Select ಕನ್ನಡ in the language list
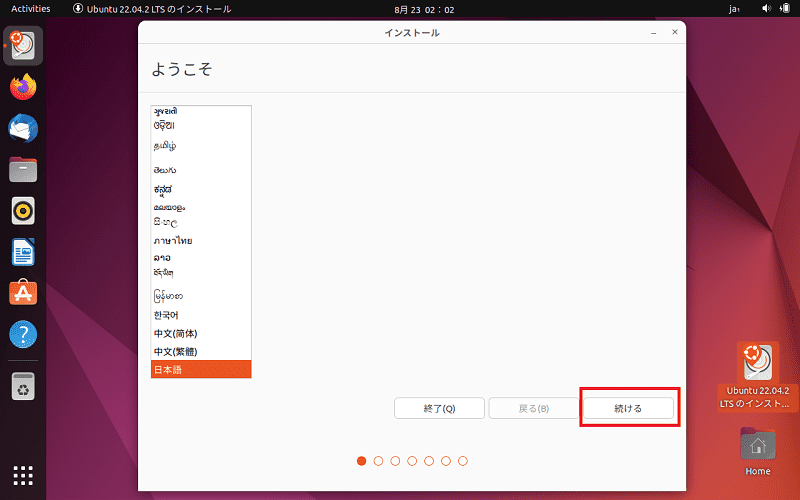This screenshot has width=800, height=500. pyautogui.click(x=201, y=189)
